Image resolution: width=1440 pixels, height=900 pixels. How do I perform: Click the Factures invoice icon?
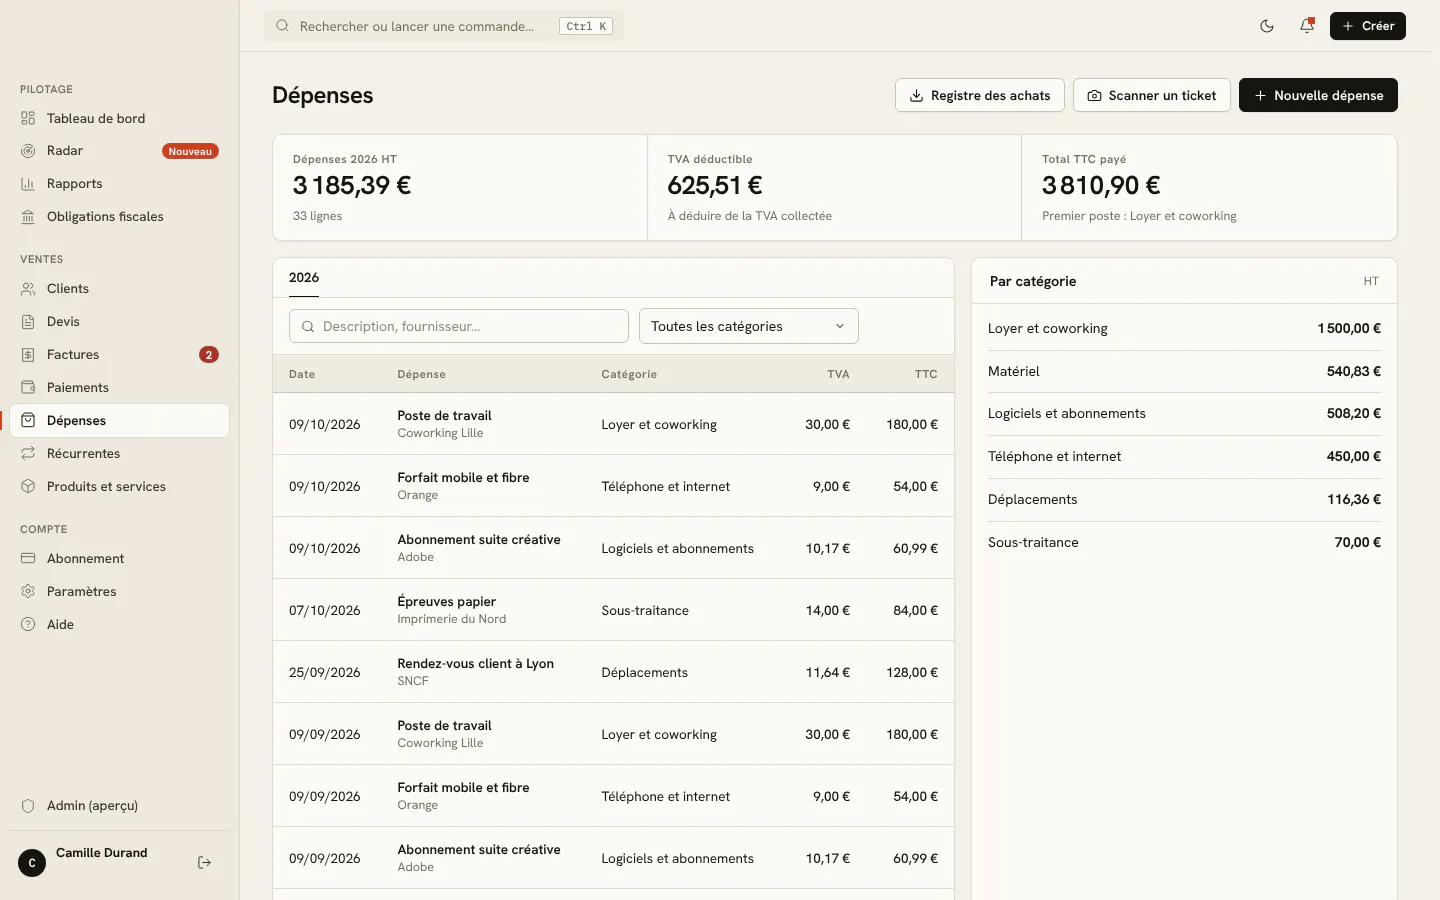[28, 355]
